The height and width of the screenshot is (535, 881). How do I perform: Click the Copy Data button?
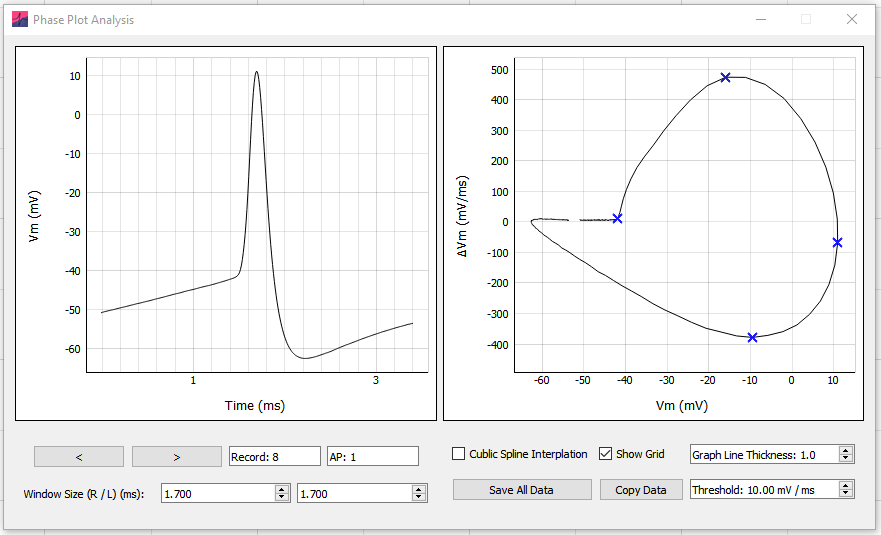(641, 490)
